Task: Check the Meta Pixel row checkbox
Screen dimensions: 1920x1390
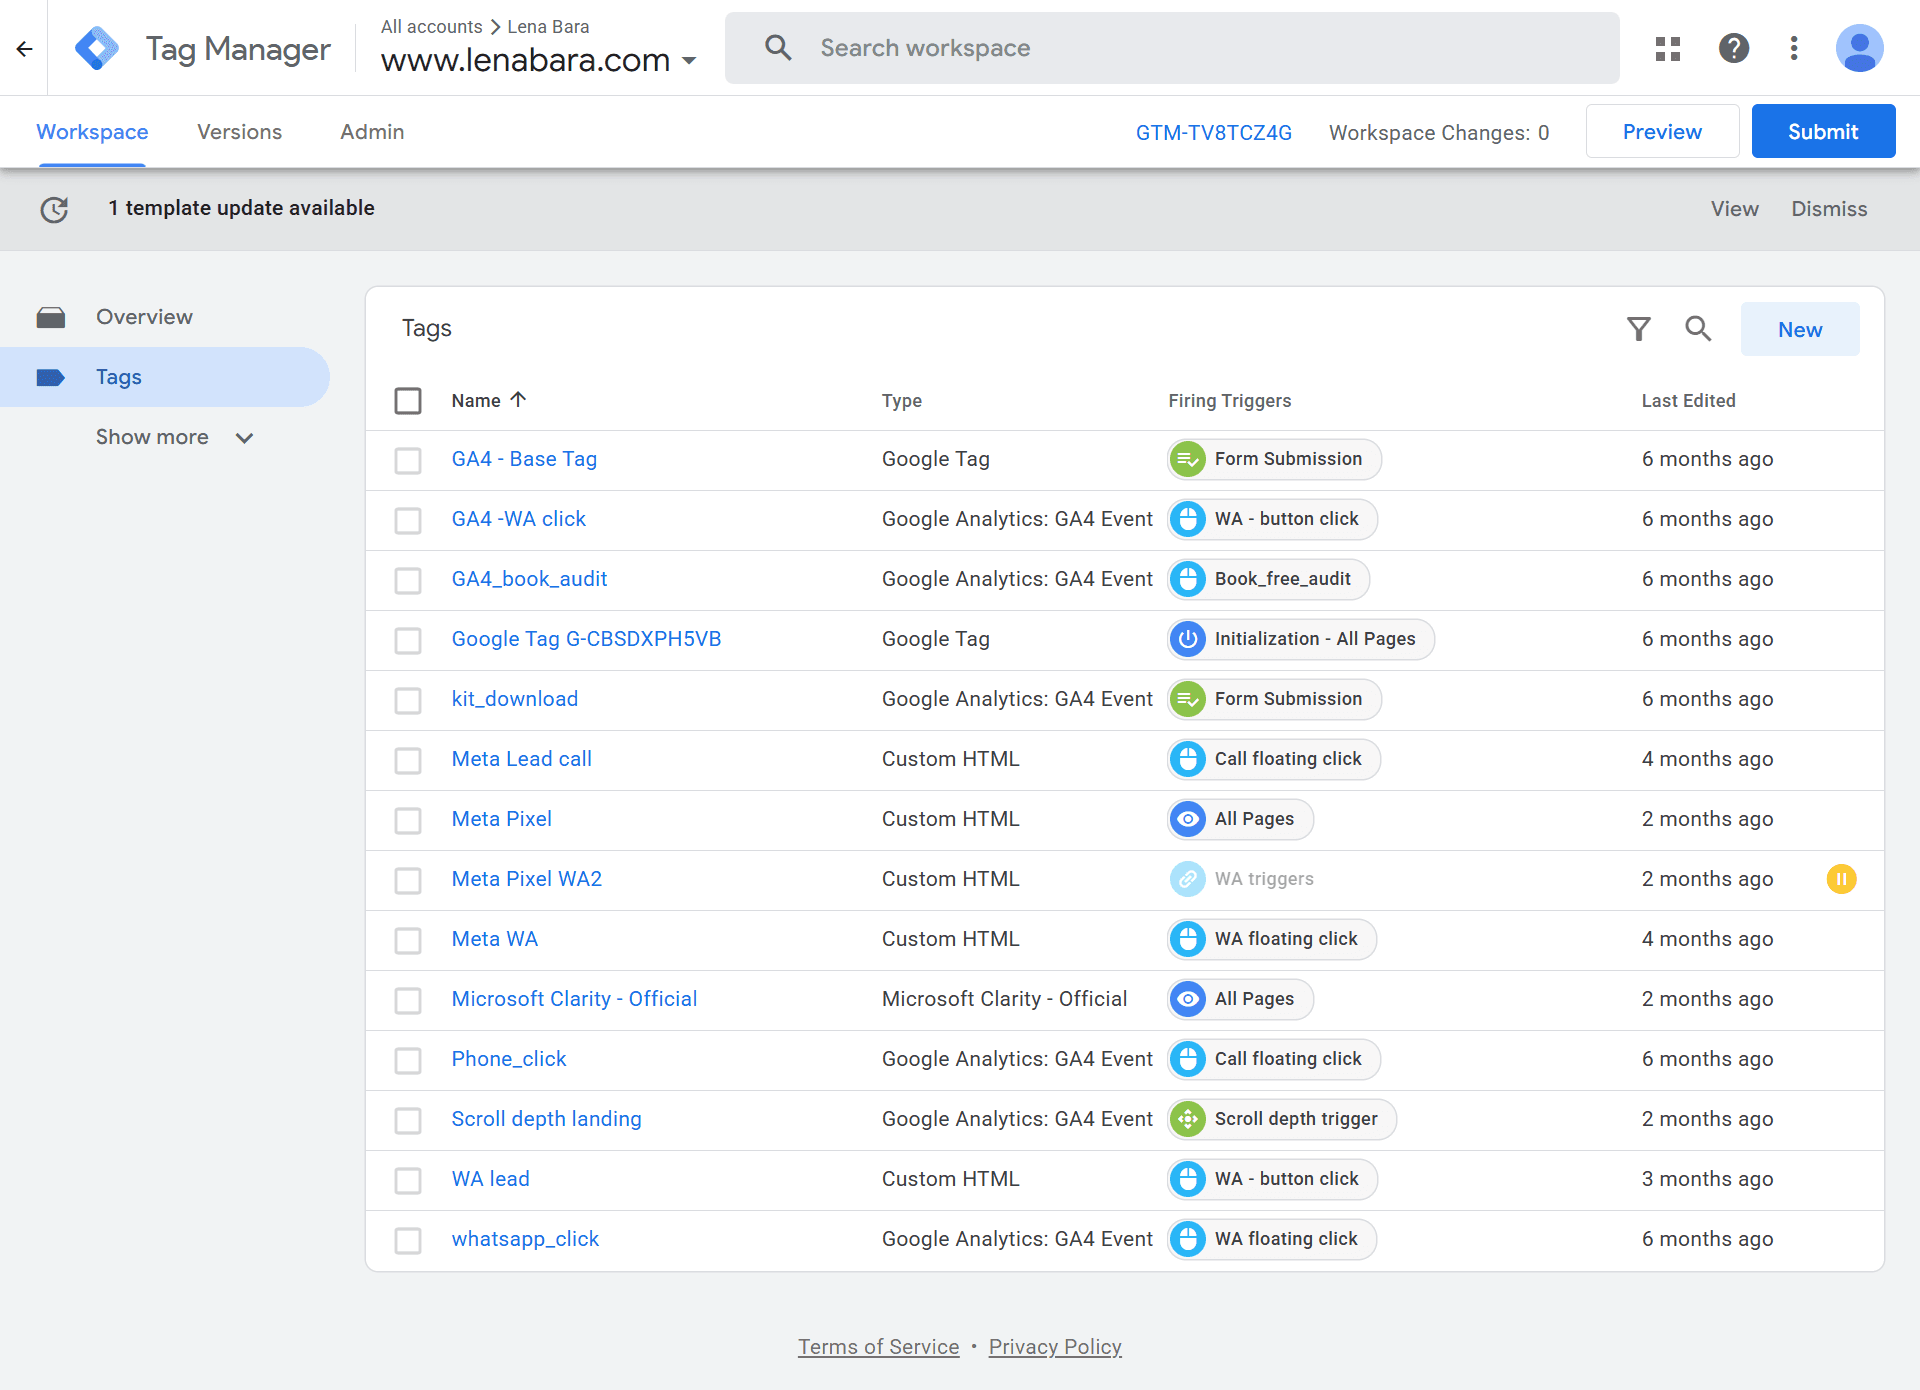Action: click(408, 820)
